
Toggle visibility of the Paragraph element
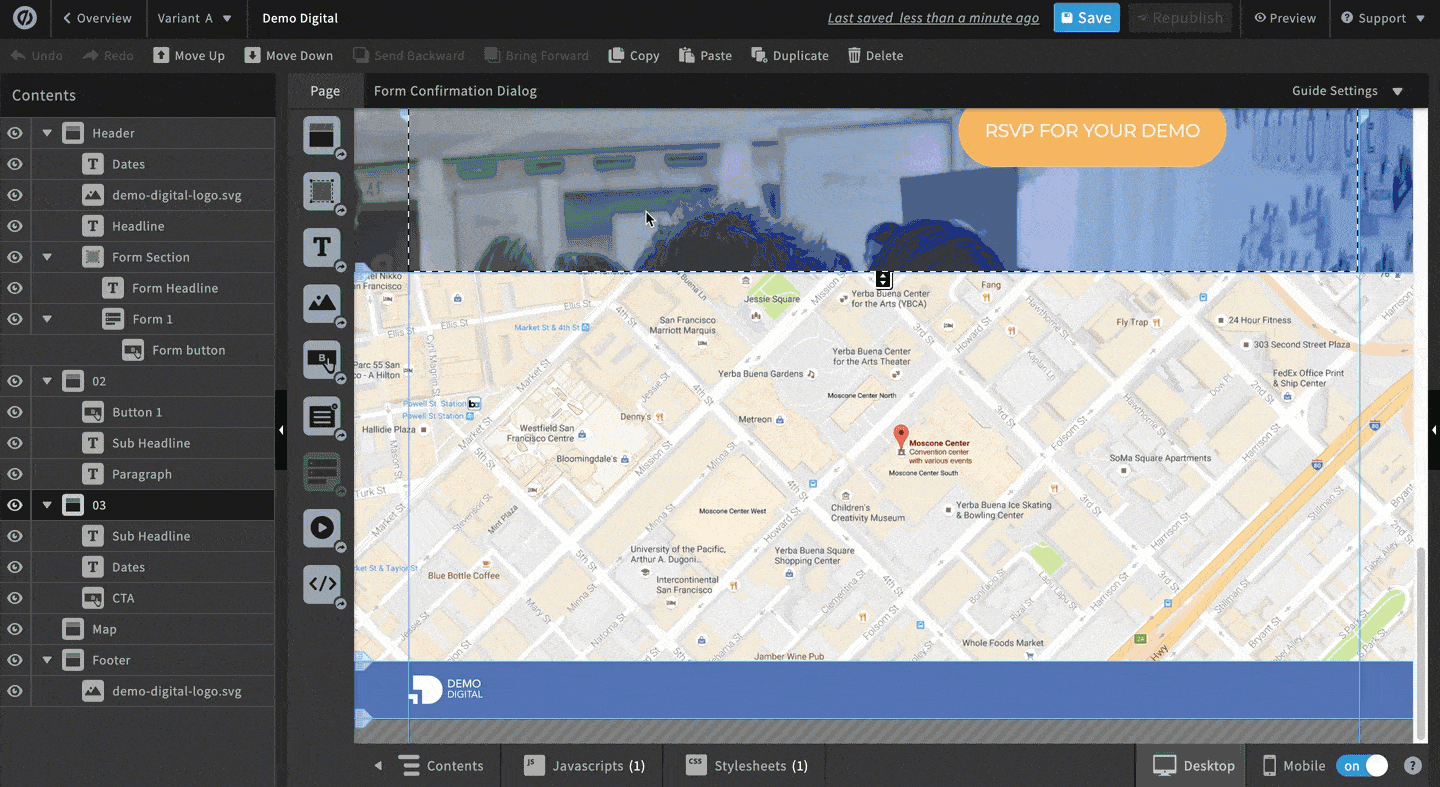15,474
